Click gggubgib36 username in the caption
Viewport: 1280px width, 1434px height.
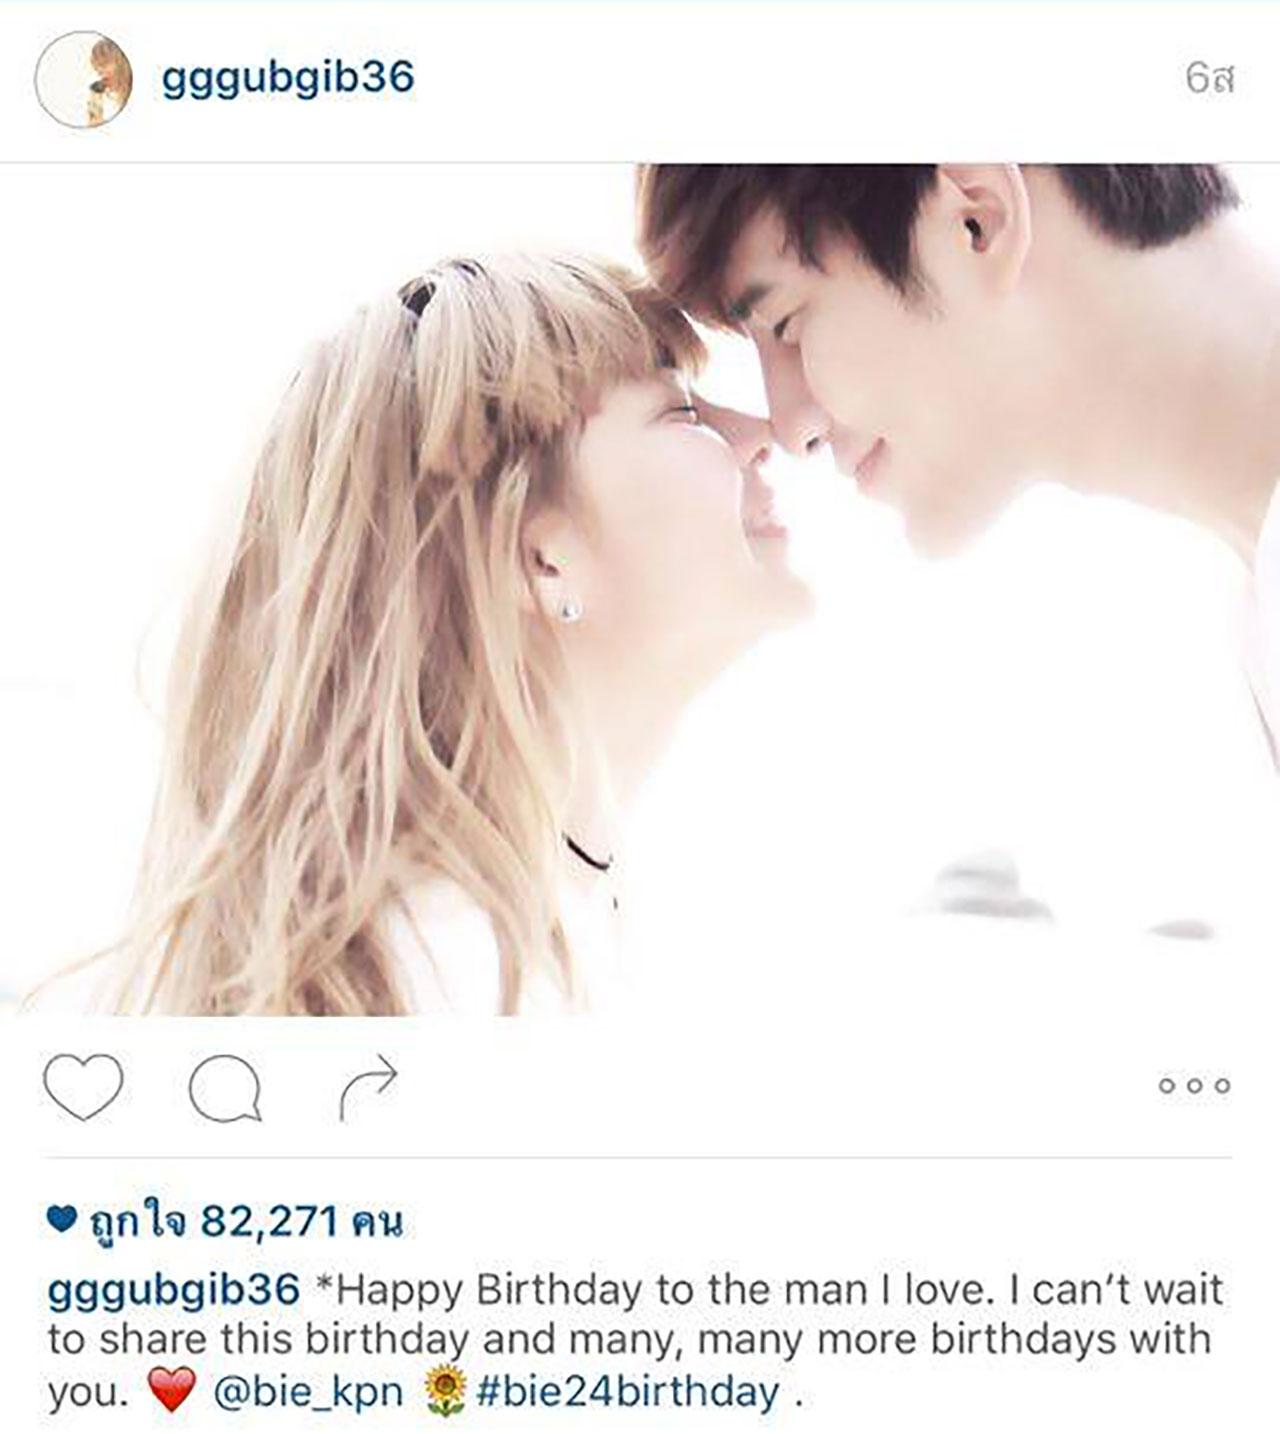click(x=174, y=1290)
